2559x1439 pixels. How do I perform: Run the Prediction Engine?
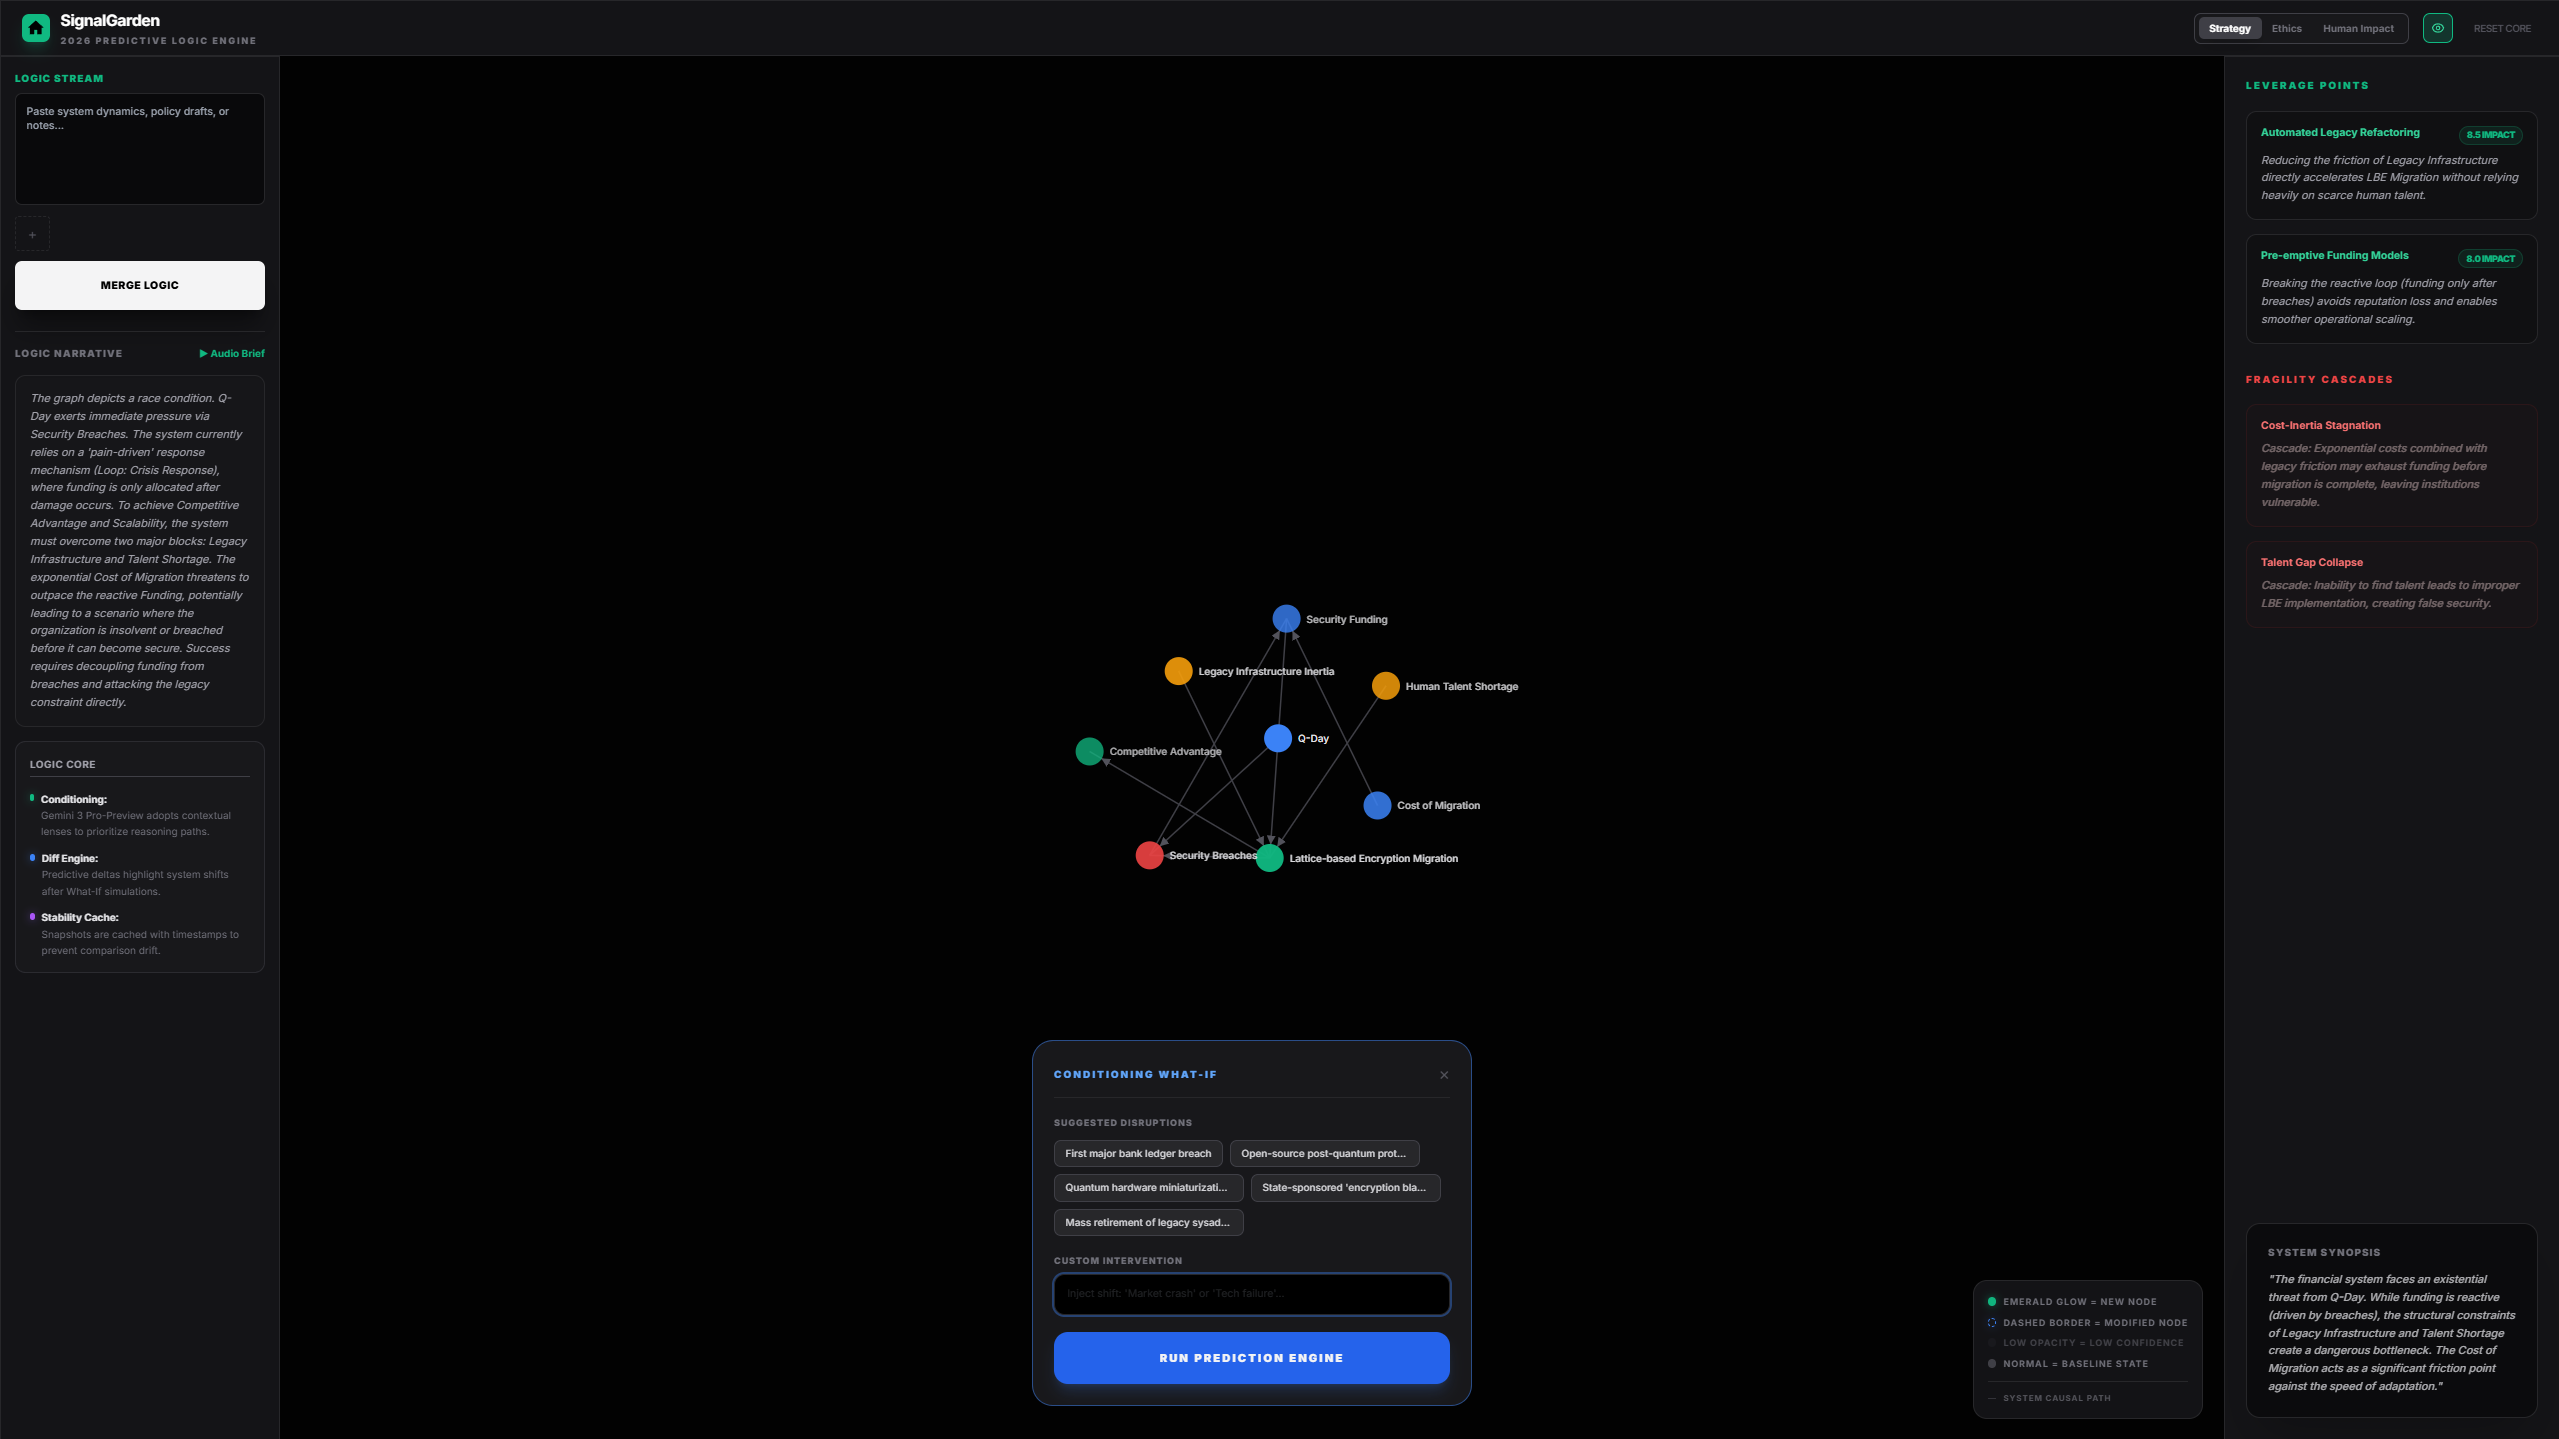pos(1251,1358)
